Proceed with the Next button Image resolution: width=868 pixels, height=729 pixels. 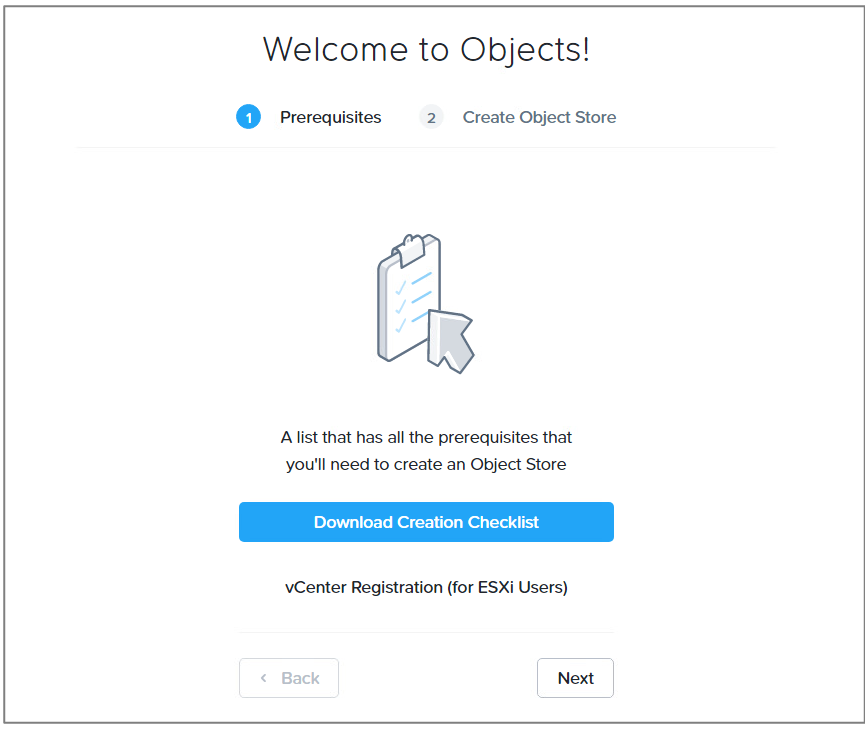pos(575,678)
